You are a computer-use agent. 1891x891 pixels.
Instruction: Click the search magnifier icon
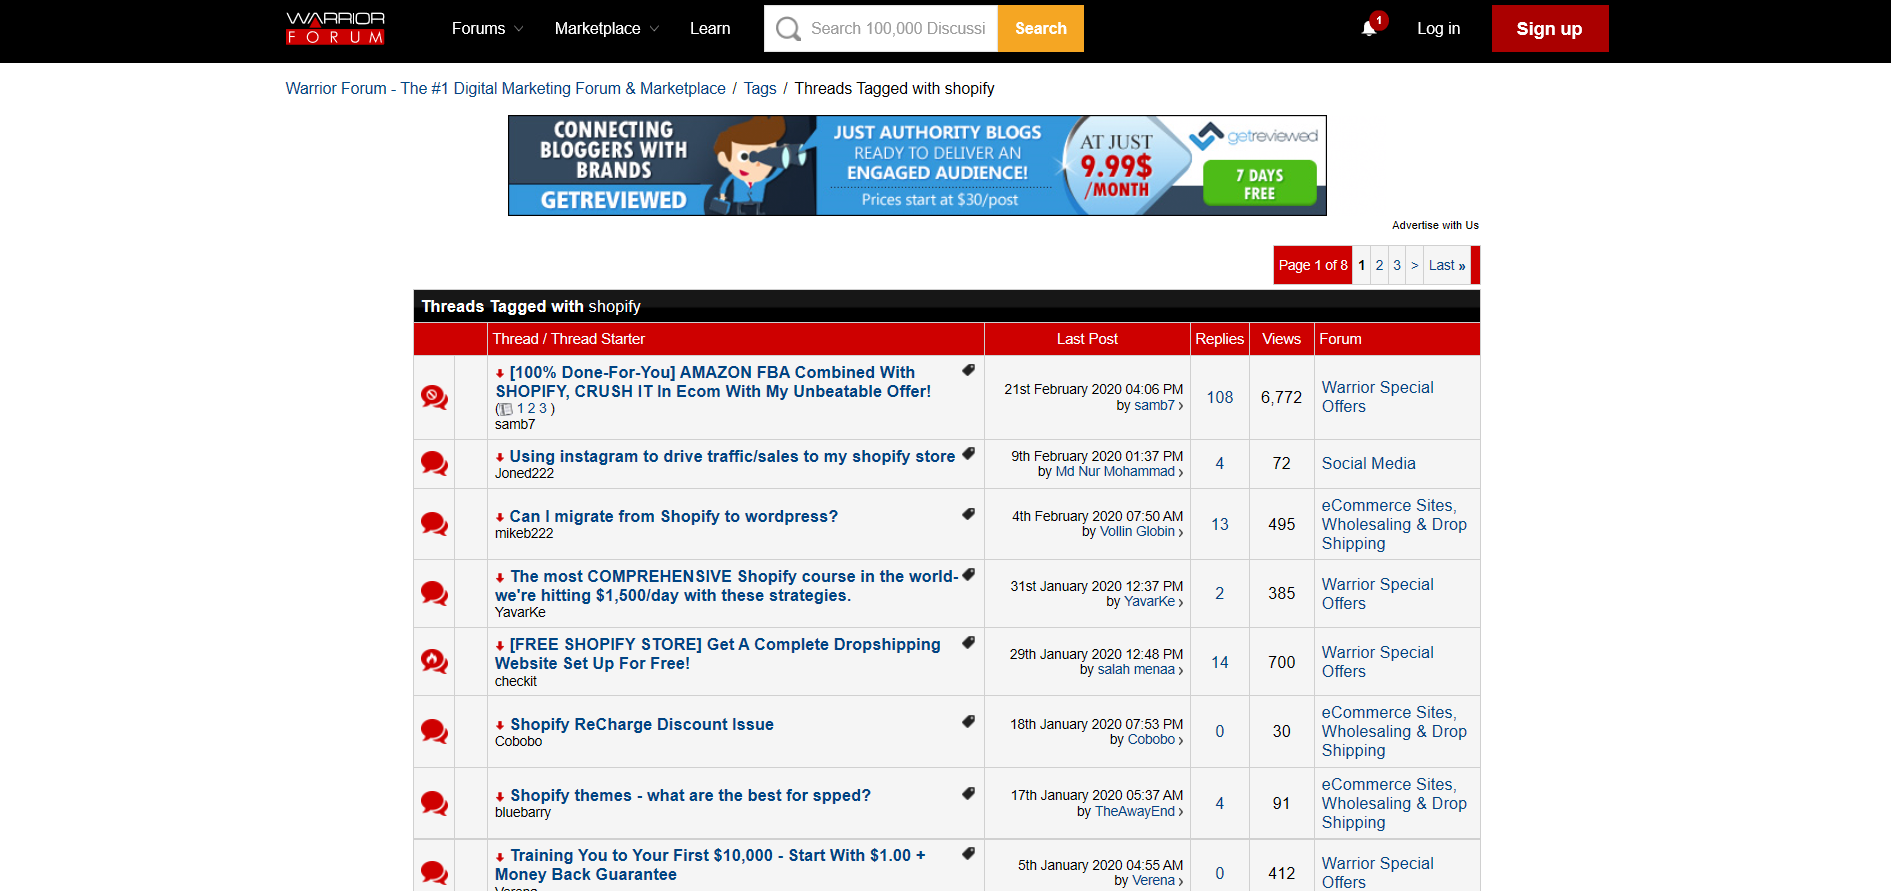tap(788, 29)
